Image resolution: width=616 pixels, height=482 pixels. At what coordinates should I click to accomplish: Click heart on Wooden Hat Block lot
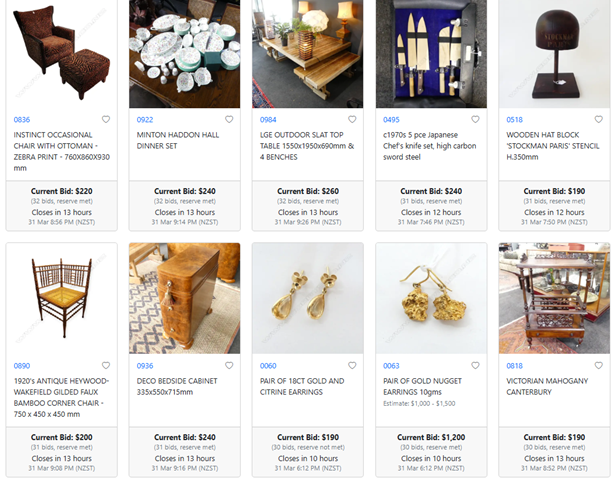599,119
